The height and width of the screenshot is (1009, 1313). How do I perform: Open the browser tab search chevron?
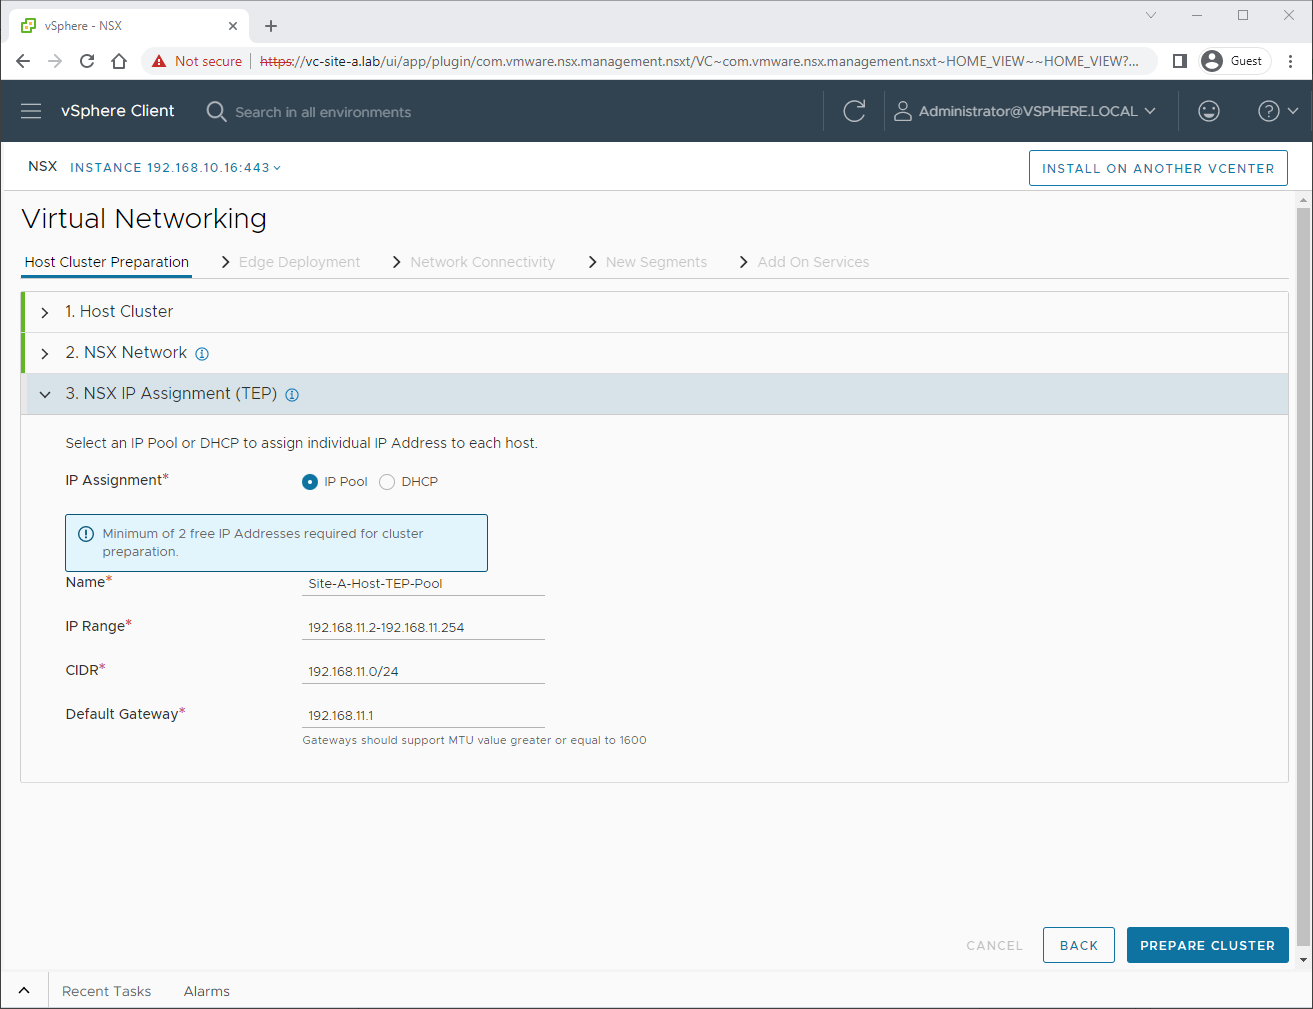(1151, 15)
